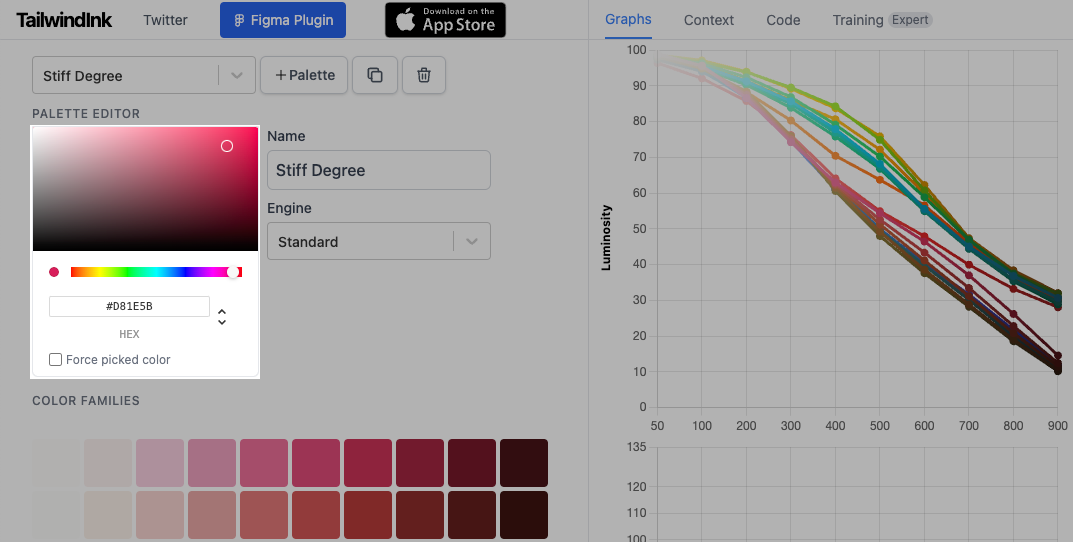The image size is (1073, 542).
Task: Add a new palette with the Palette button
Action: pos(304,76)
